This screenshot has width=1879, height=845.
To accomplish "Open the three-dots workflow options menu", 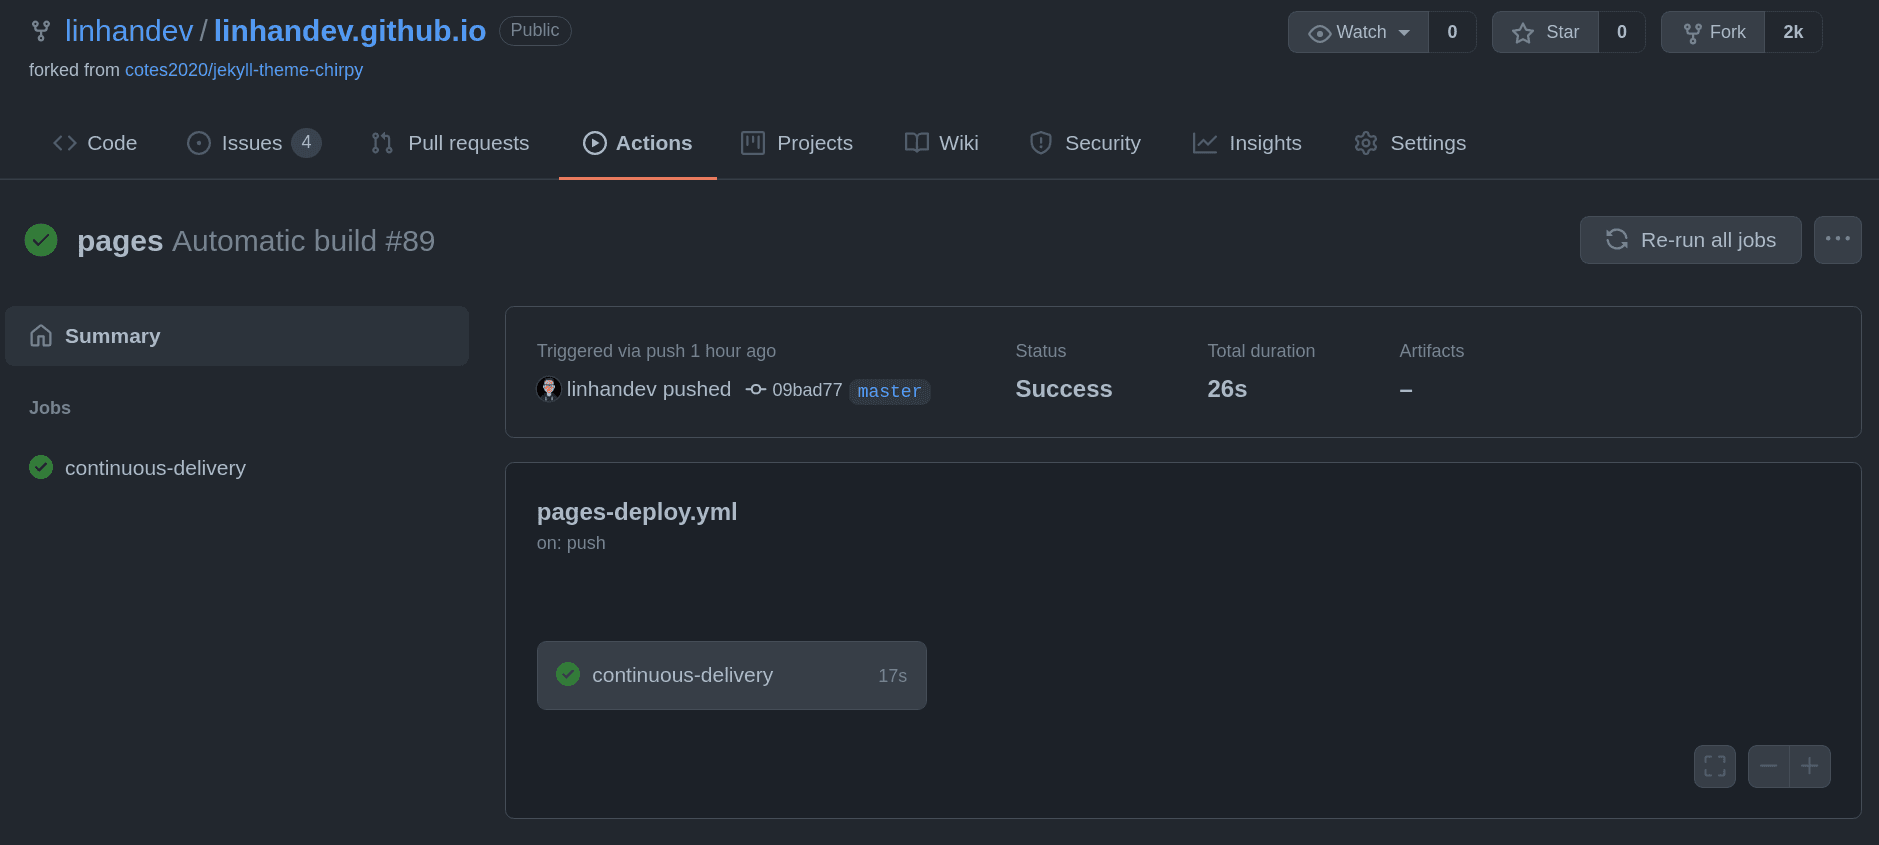I will 1837,240.
